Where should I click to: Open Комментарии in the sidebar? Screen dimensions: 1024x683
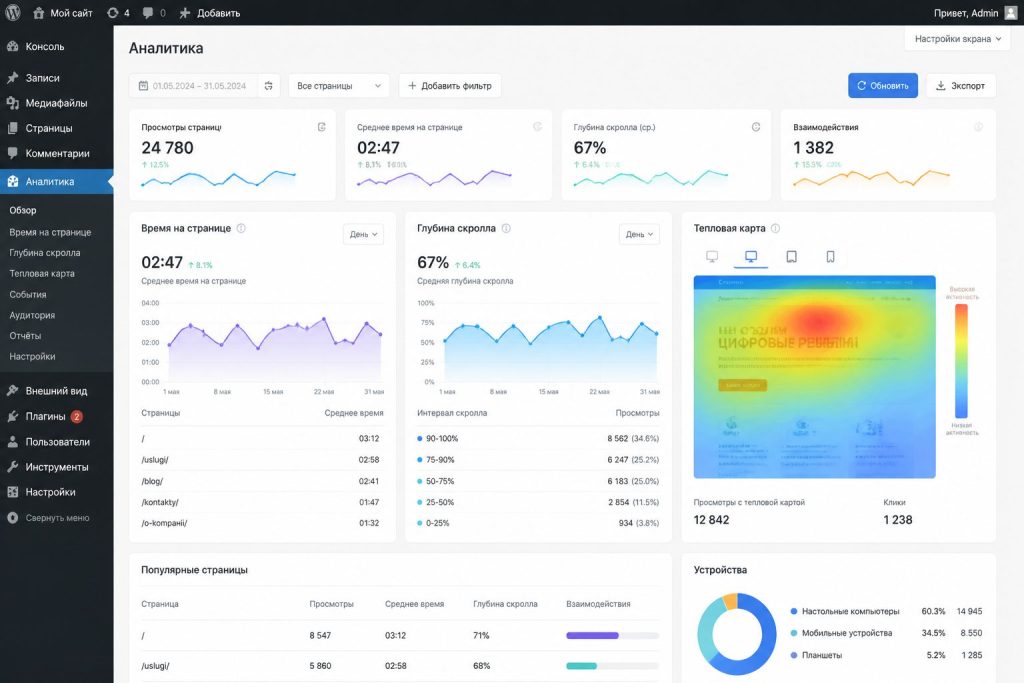pyautogui.click(x=56, y=153)
